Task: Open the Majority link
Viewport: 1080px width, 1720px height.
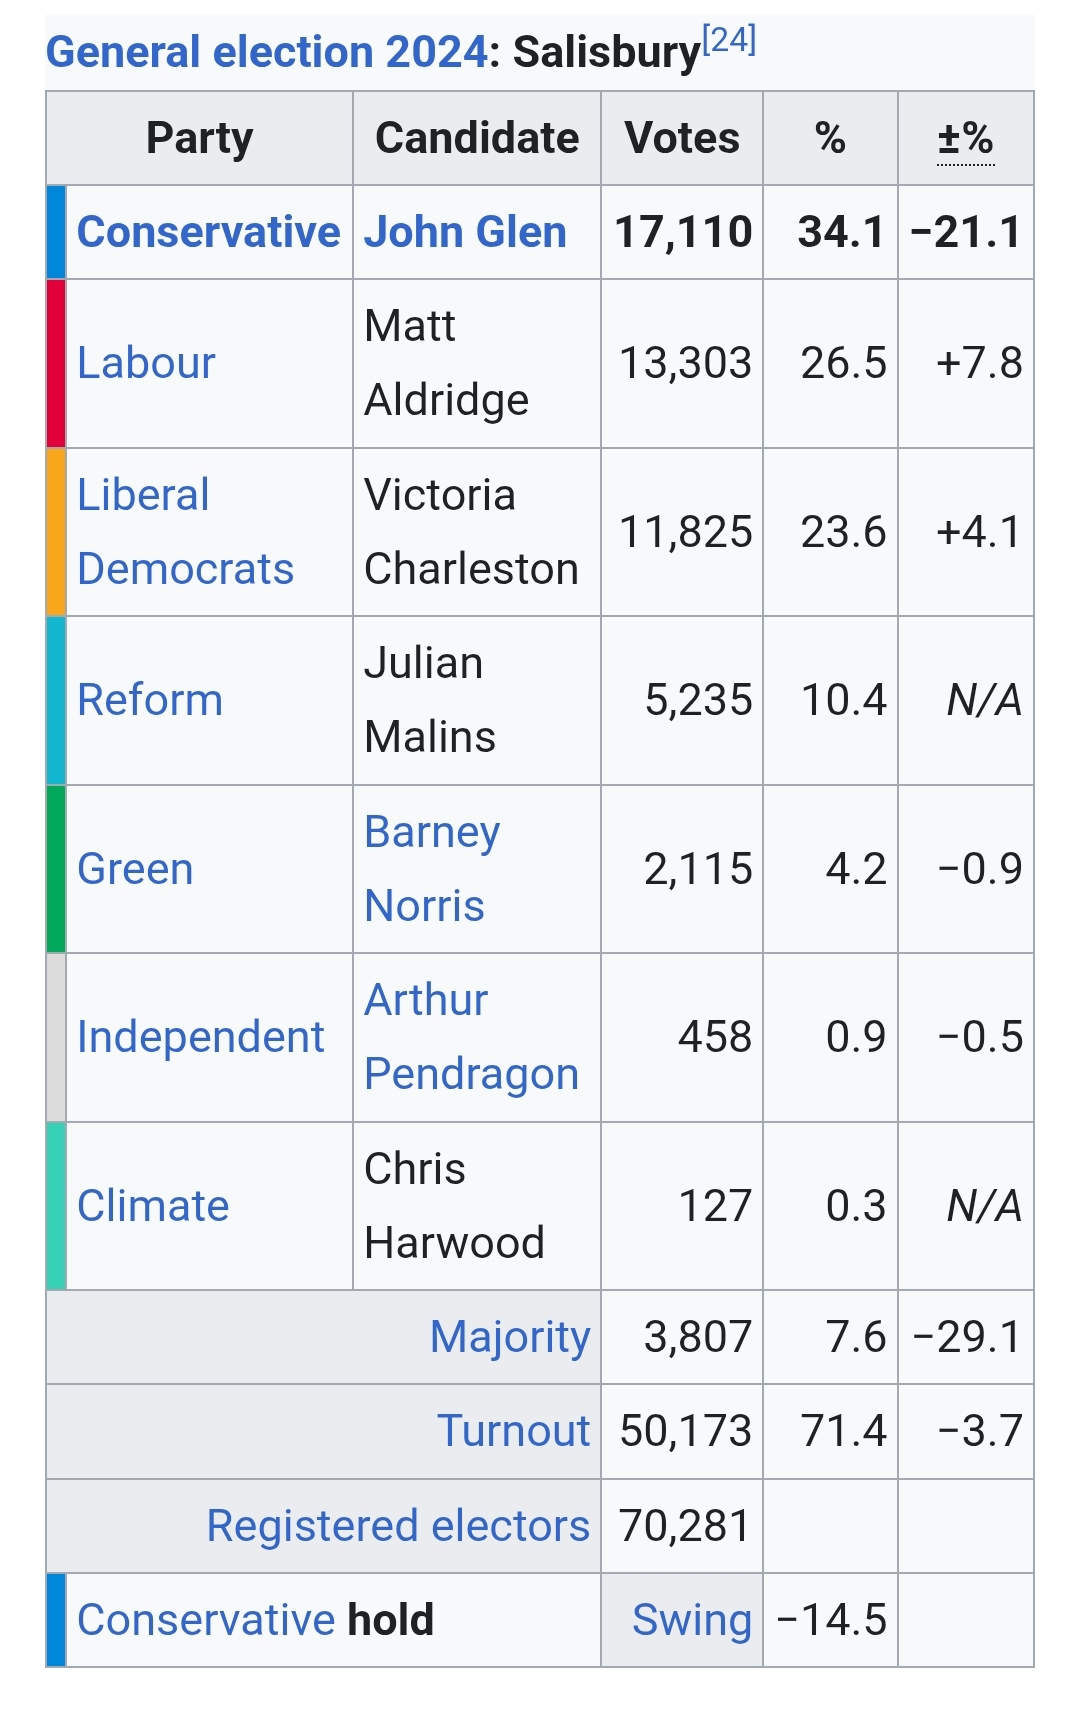Action: (x=510, y=1337)
